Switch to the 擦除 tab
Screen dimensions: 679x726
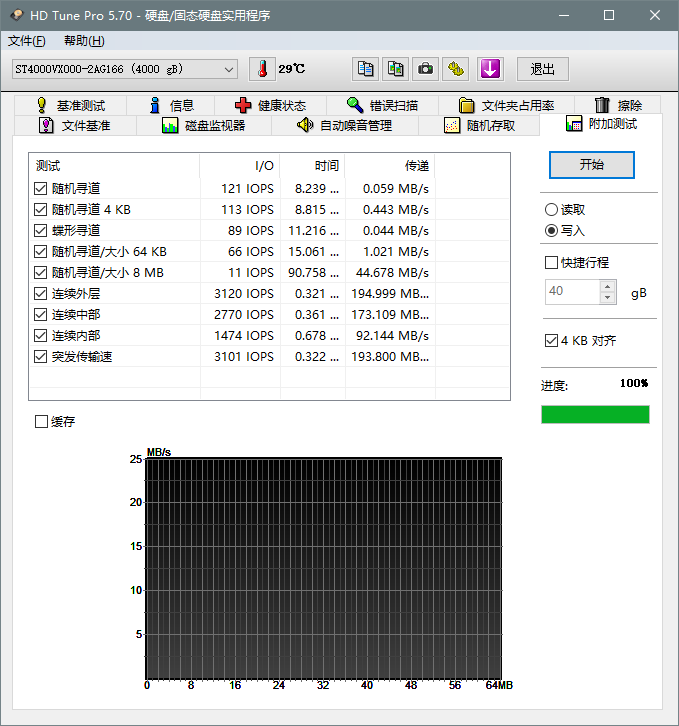[x=618, y=106]
